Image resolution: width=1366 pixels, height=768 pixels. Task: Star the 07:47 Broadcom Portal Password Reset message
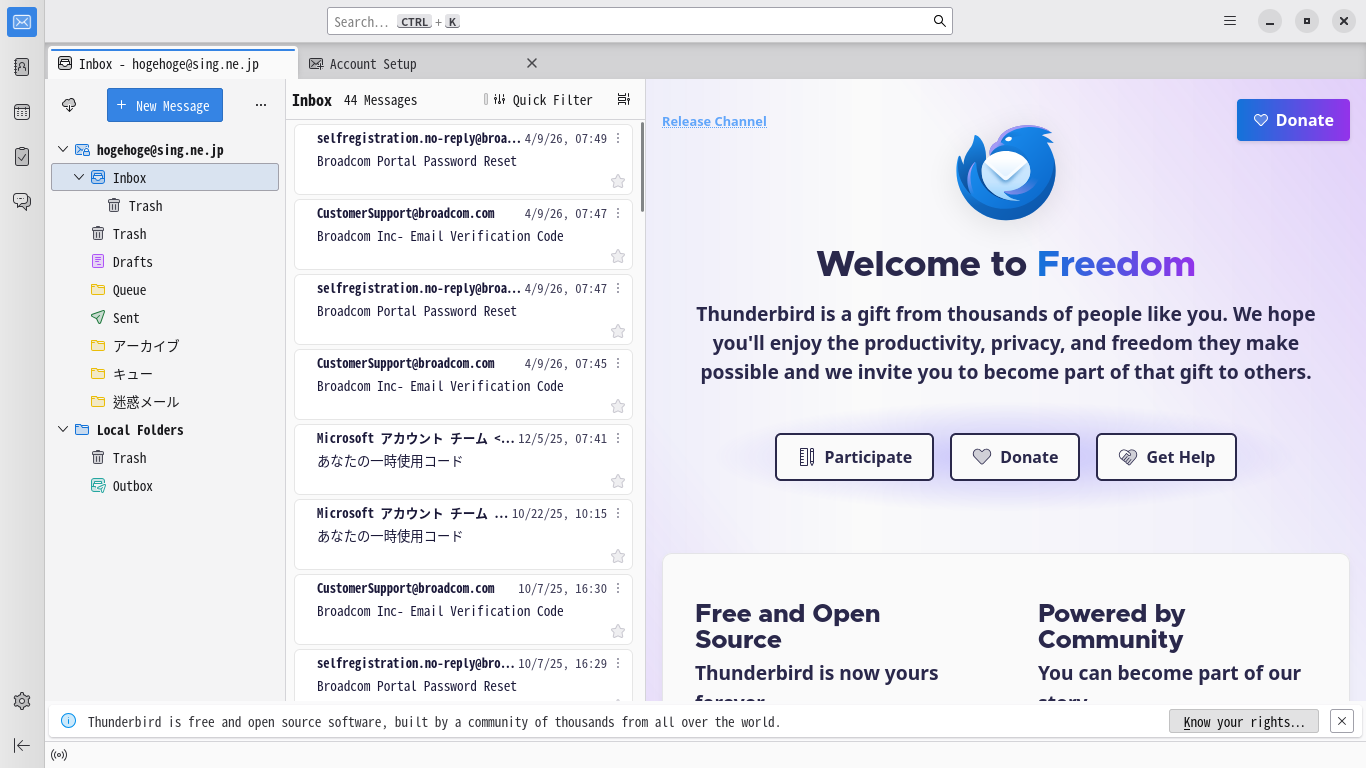(x=618, y=331)
